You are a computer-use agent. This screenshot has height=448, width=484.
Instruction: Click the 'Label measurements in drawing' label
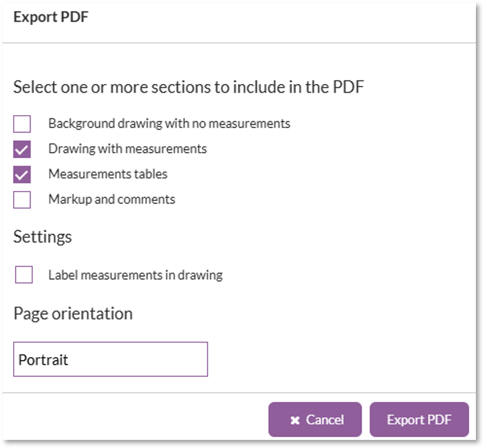click(136, 275)
